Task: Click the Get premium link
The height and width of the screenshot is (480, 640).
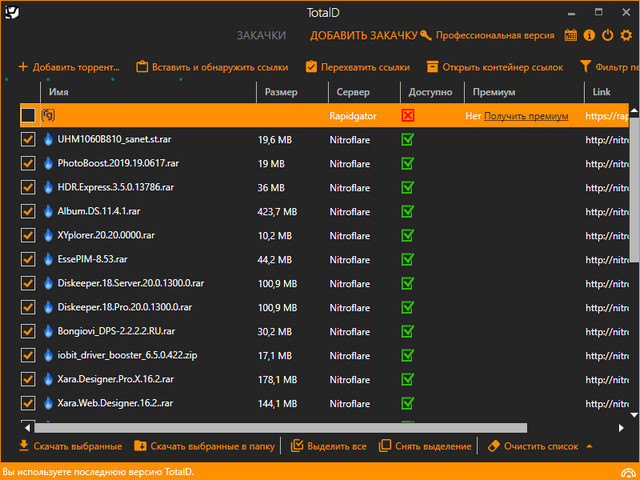Action: point(526,116)
